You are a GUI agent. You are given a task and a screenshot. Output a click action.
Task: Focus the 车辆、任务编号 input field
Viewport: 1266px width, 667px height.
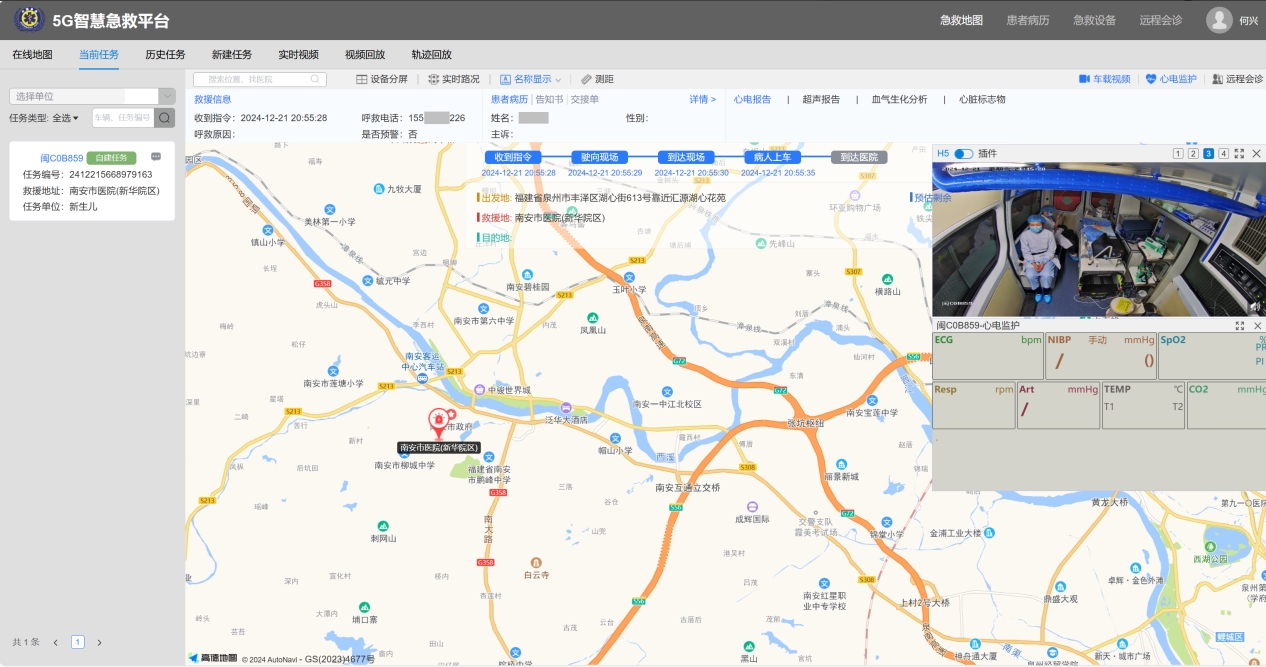click(123, 118)
